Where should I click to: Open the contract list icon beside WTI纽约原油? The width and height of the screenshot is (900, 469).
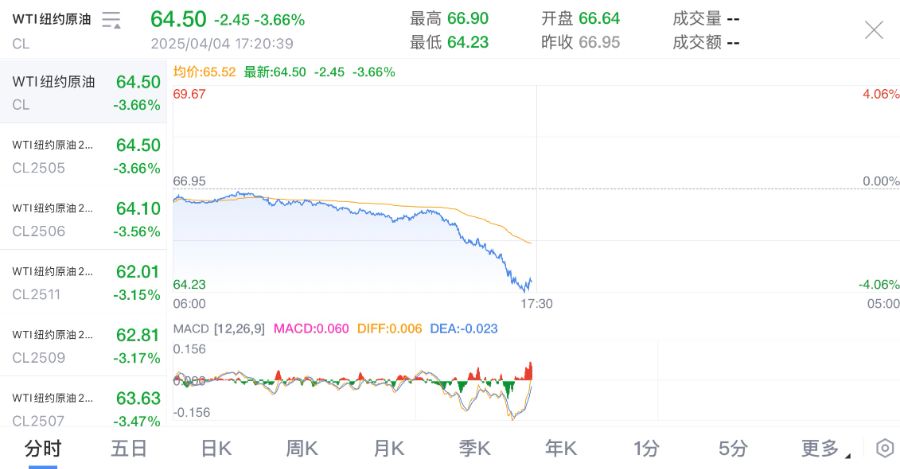(x=111, y=20)
